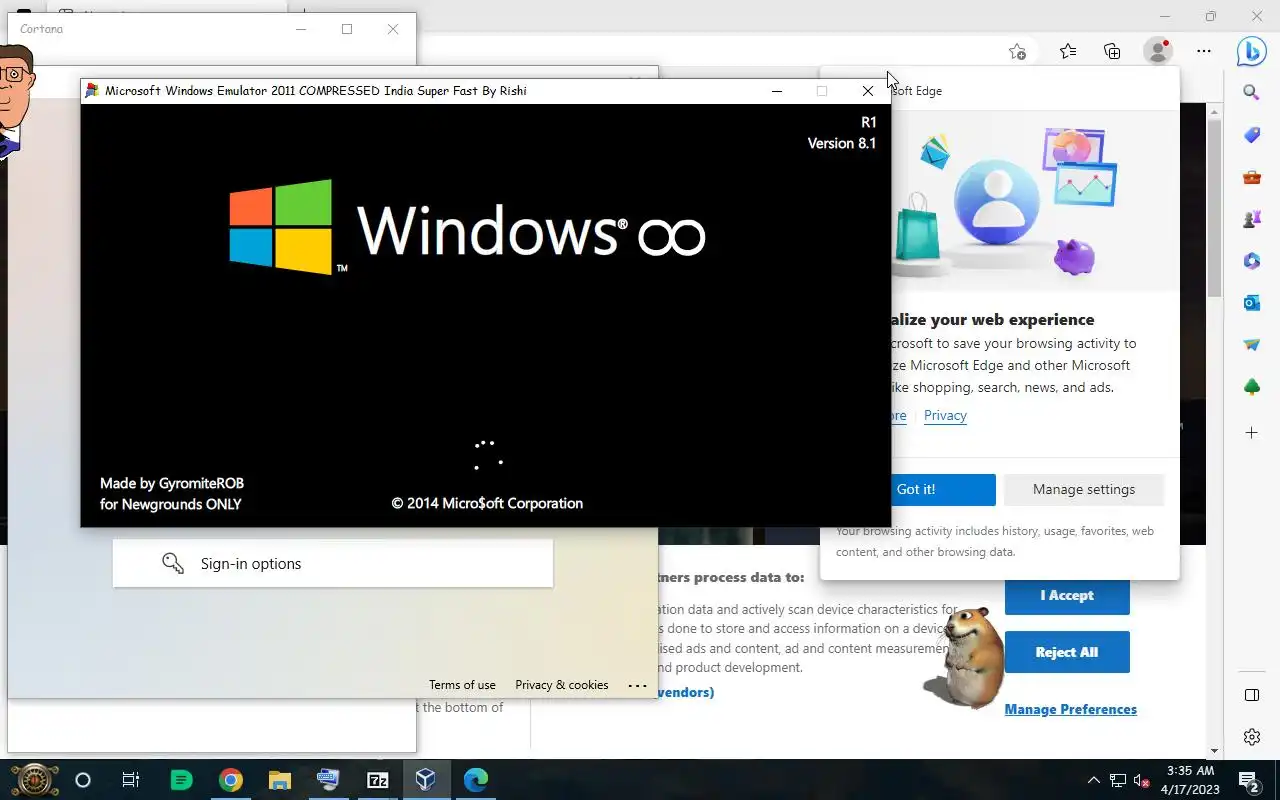This screenshot has height=800, width=1280.
Task: Click the "vendors)" link on consent page
Action: (x=685, y=692)
